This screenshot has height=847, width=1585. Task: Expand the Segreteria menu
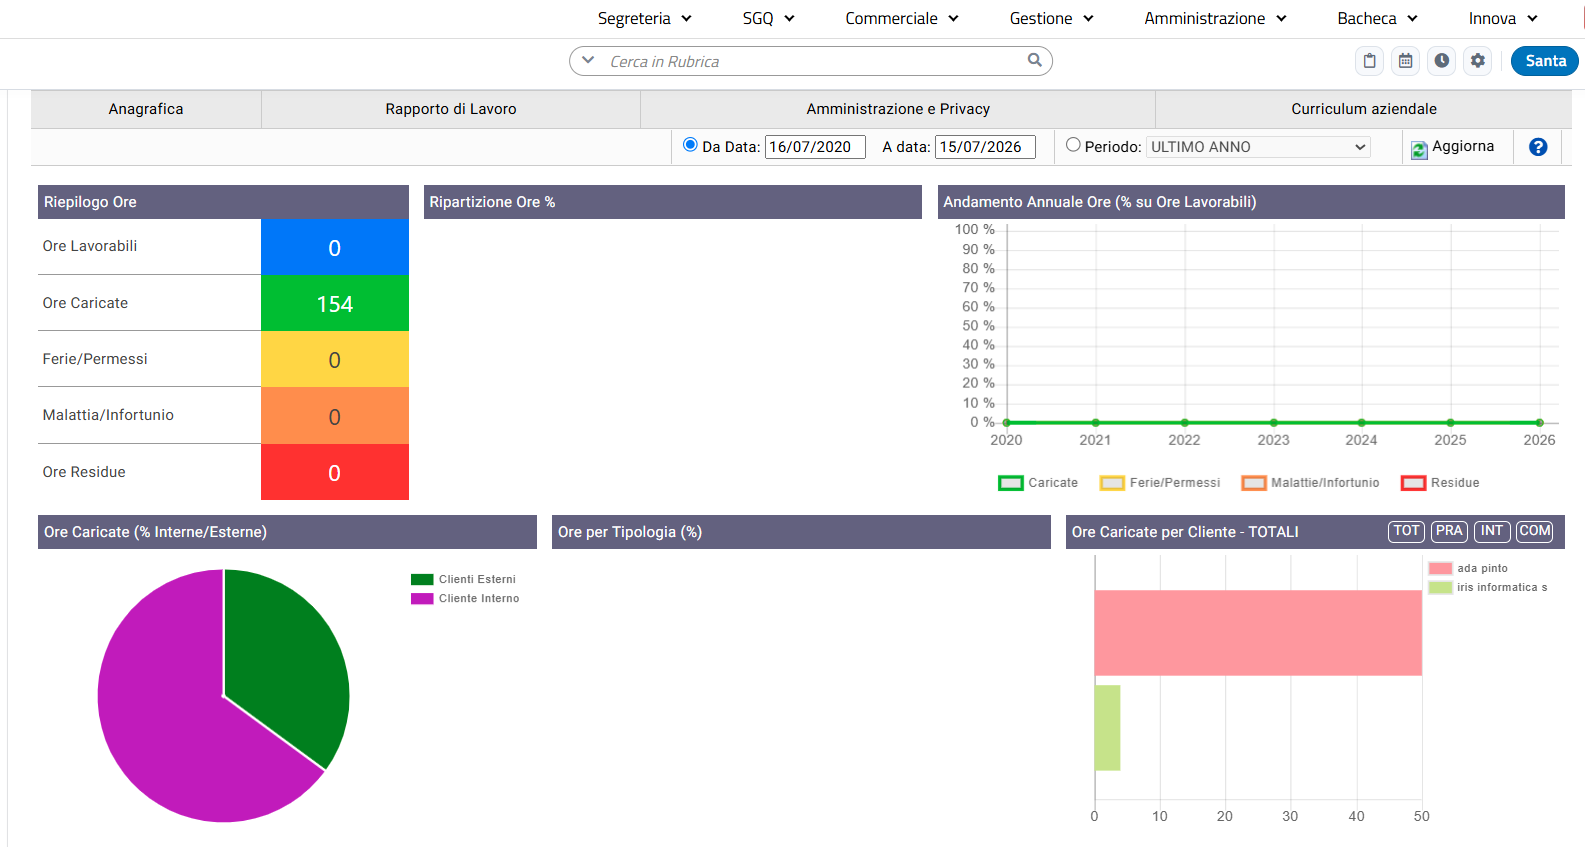[x=644, y=19]
